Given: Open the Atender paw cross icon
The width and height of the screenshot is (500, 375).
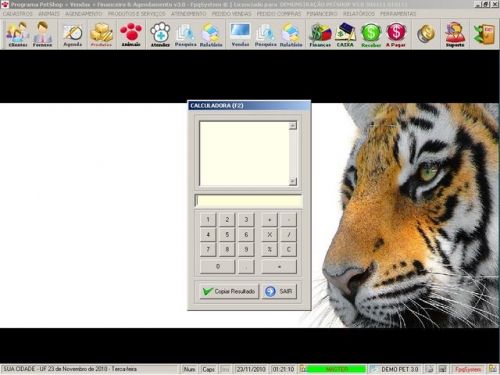Looking at the screenshot, I should point(160,34).
